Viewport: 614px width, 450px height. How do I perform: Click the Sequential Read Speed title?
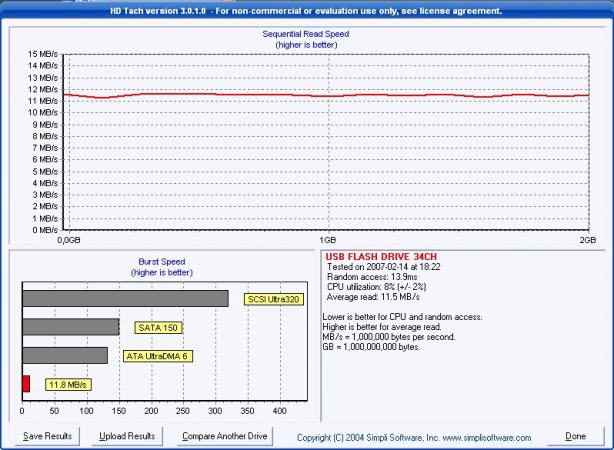306,34
